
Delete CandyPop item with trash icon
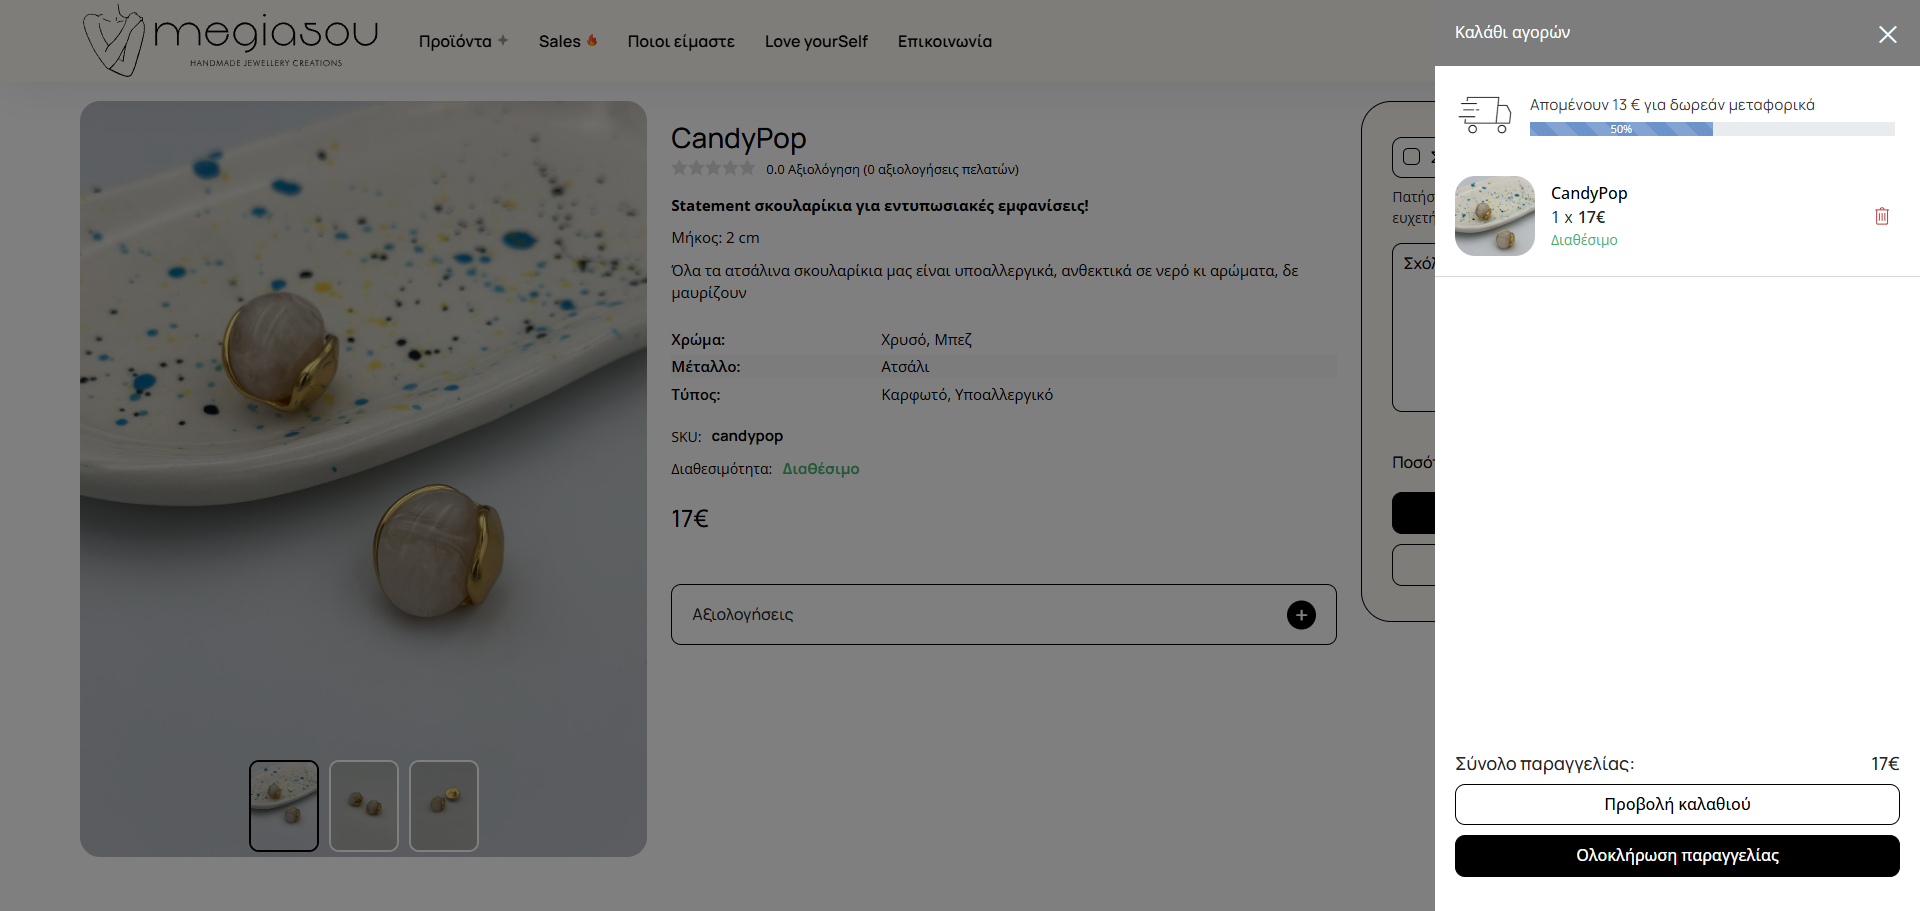(1881, 216)
